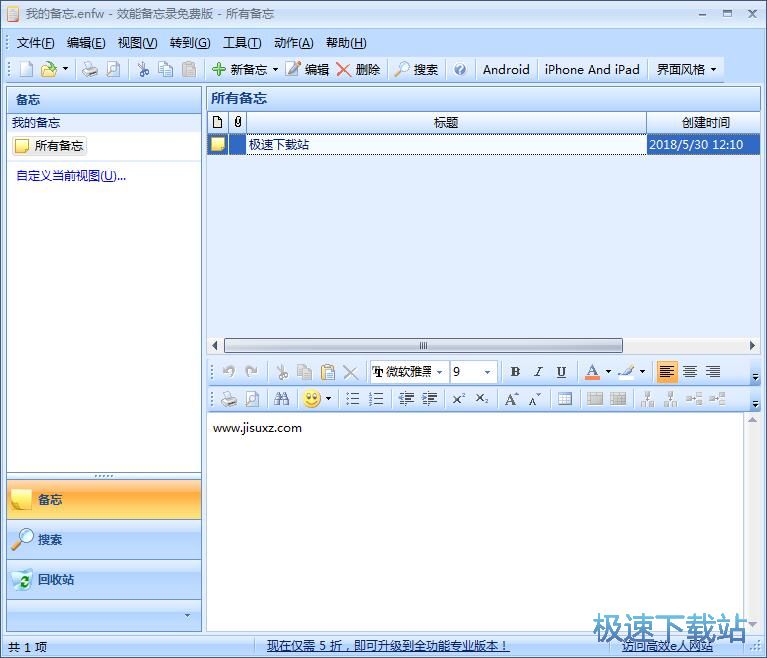Click the 标题 column header
The height and width of the screenshot is (658, 767).
pyautogui.click(x=446, y=122)
